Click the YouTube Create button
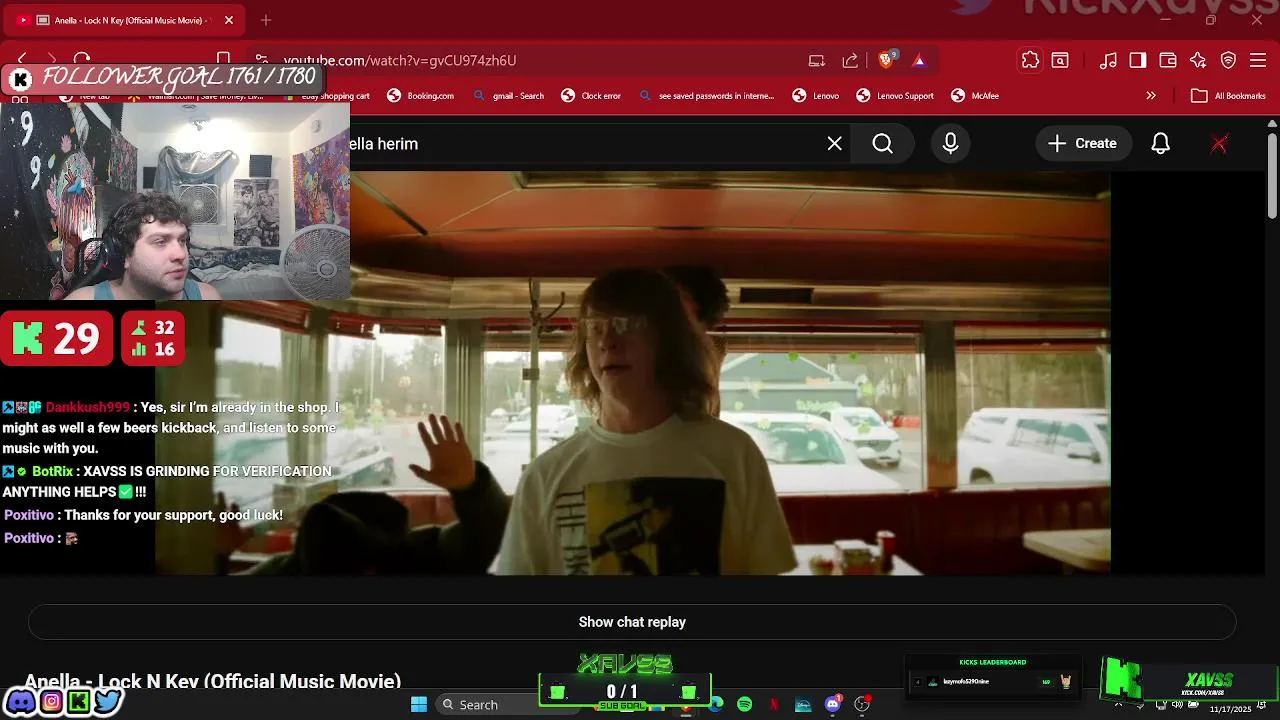 pos(1082,144)
